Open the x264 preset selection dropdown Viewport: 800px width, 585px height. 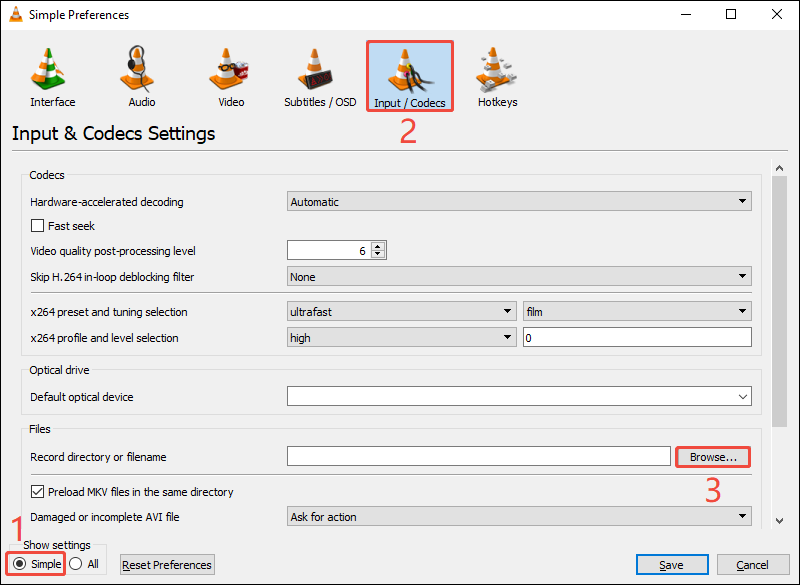pyautogui.click(x=400, y=311)
